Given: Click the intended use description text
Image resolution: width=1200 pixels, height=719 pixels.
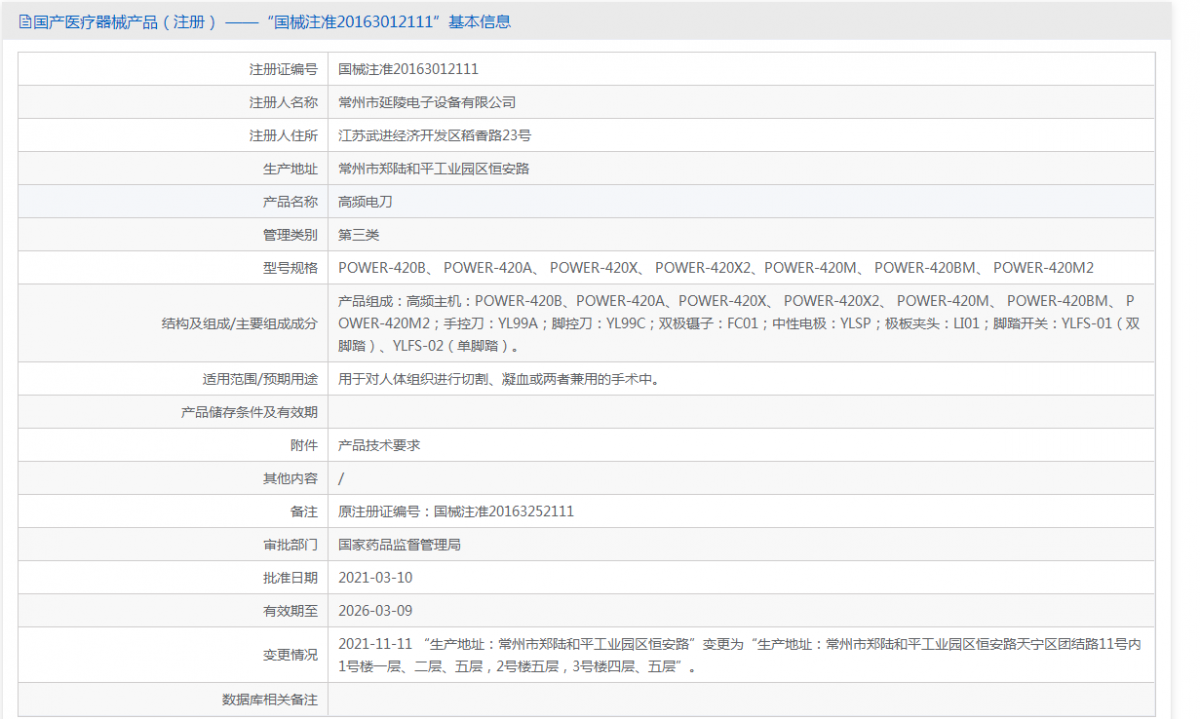Looking at the screenshot, I should [x=499, y=379].
